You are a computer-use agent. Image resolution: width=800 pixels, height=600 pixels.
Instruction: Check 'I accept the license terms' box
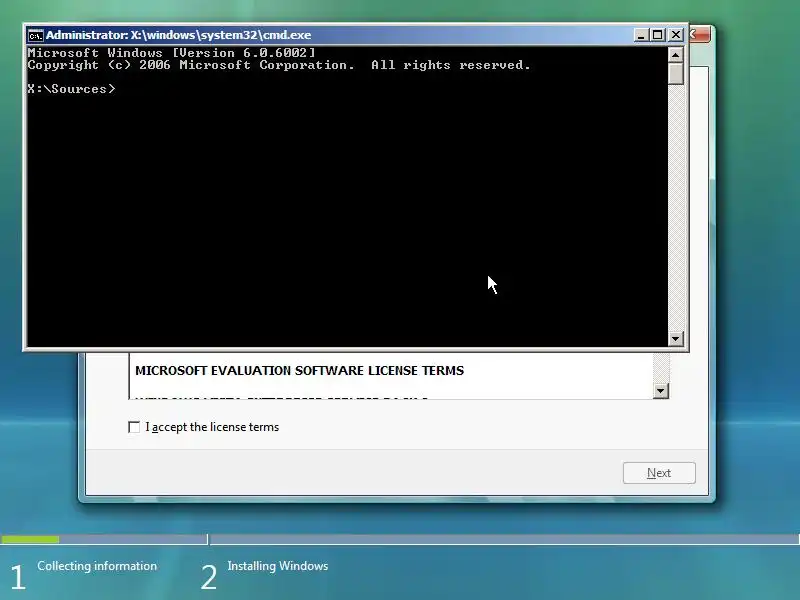134,427
